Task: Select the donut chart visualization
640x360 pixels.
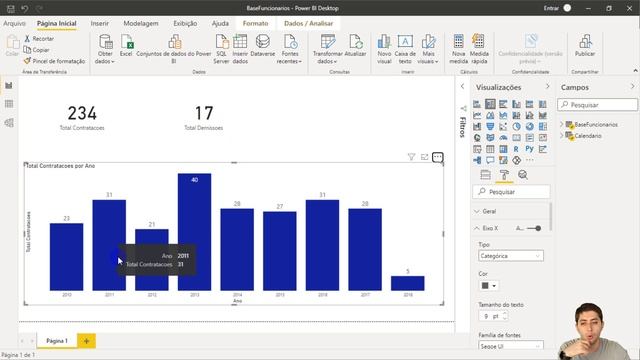Action: (x=529, y=127)
